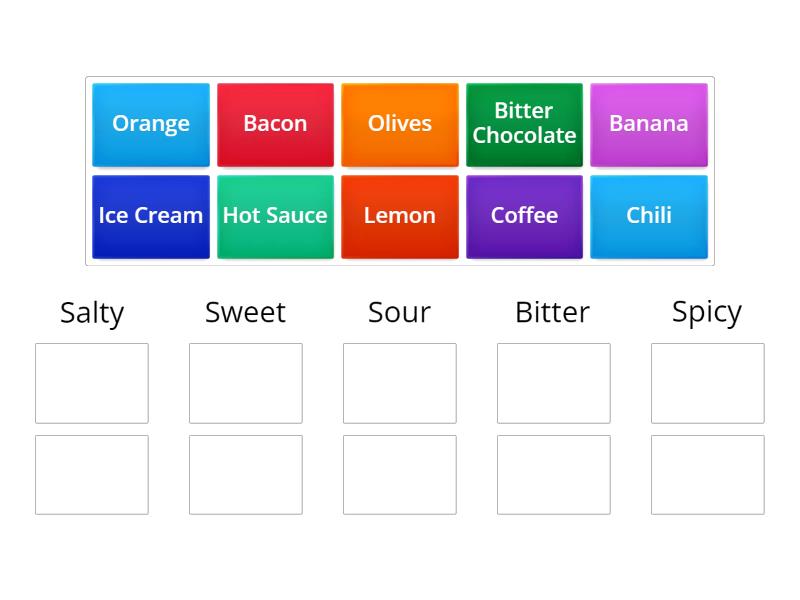Select the Bacon tile
The image size is (800, 600).
[275, 124]
